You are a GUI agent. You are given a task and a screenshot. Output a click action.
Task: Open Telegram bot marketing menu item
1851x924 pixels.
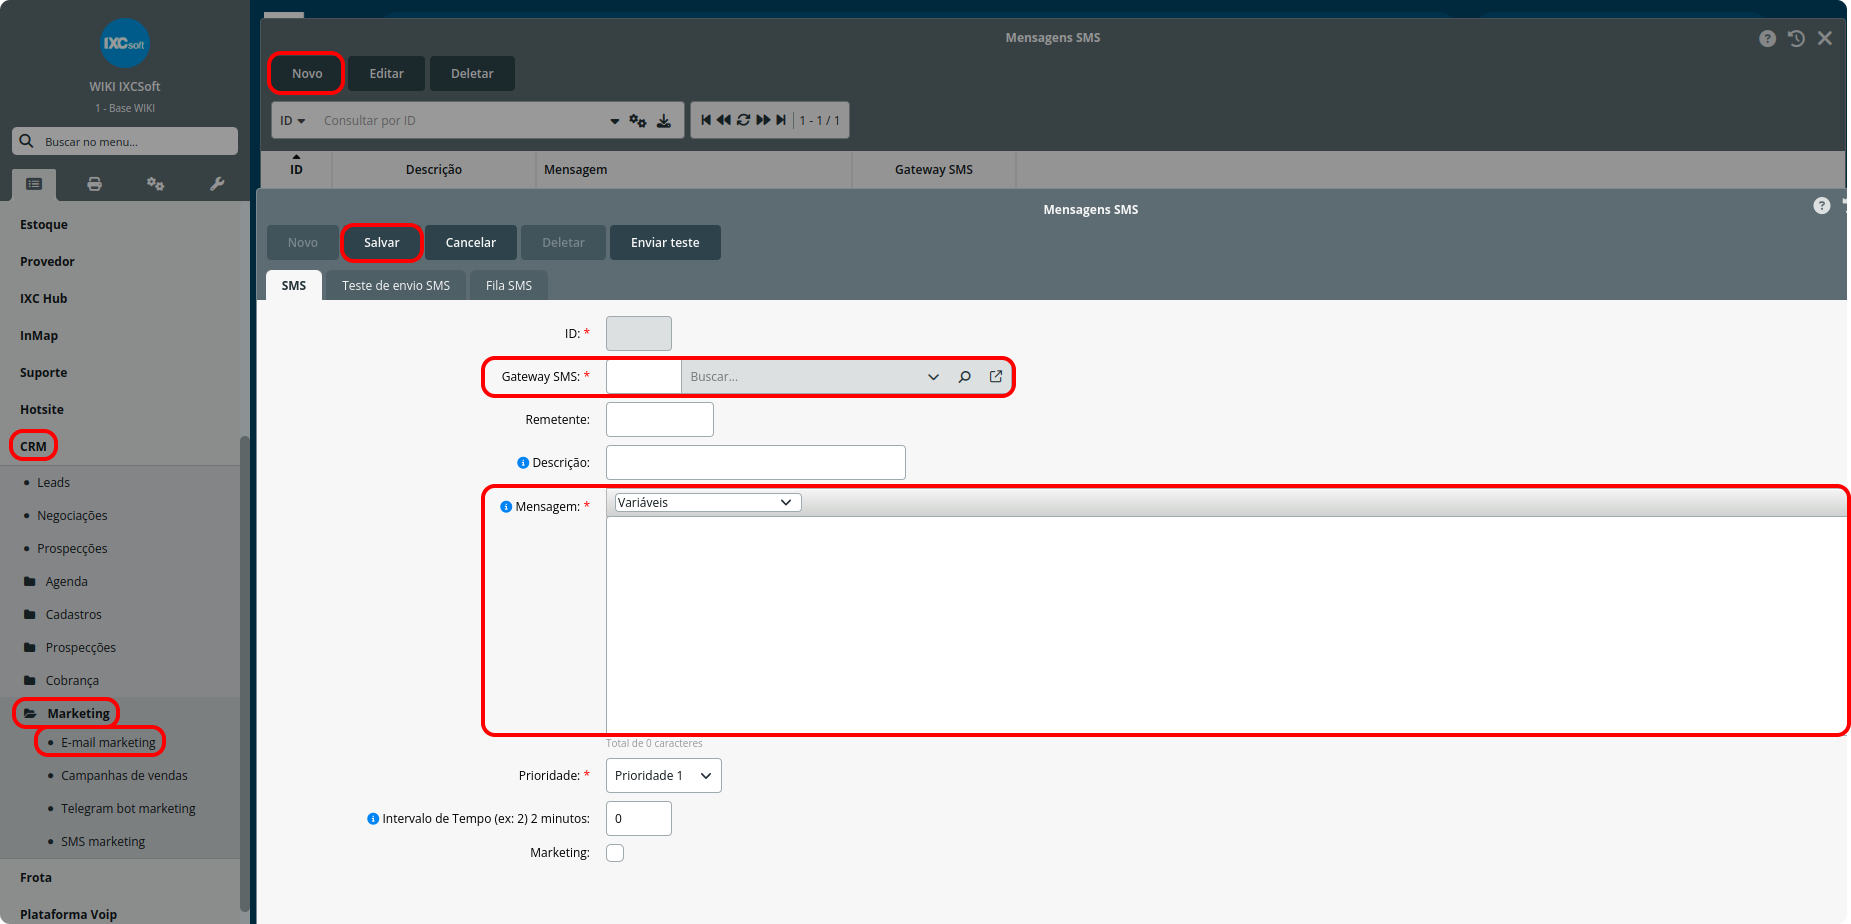[128, 808]
